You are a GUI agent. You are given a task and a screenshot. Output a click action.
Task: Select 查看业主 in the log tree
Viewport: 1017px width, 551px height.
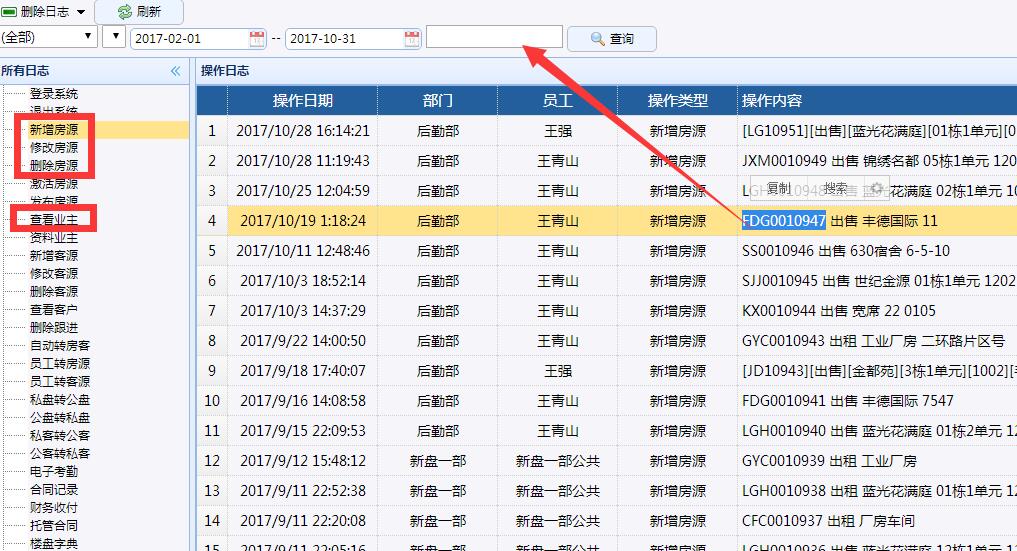pyautogui.click(x=54, y=220)
